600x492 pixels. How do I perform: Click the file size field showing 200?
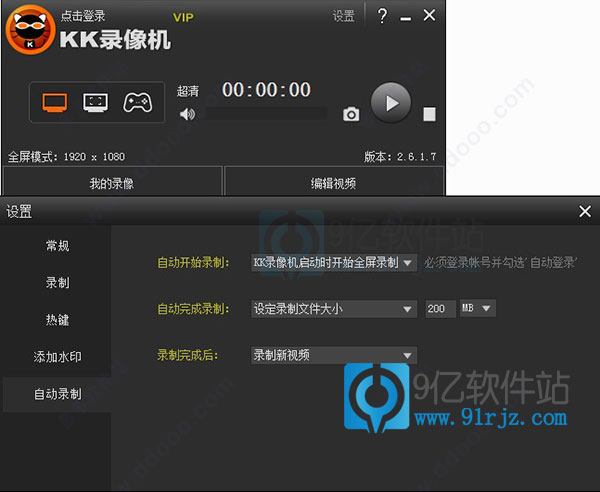[440, 309]
